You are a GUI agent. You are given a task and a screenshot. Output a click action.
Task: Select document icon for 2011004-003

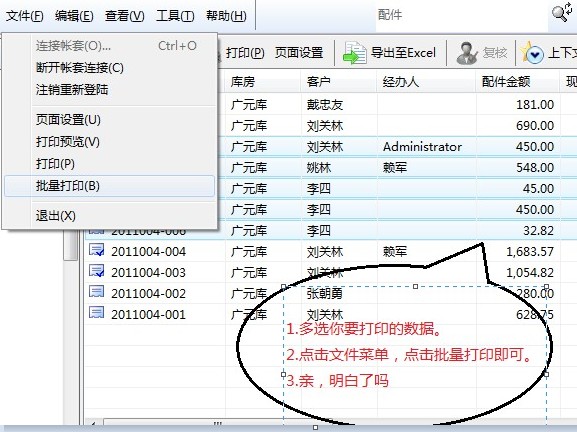point(96,271)
